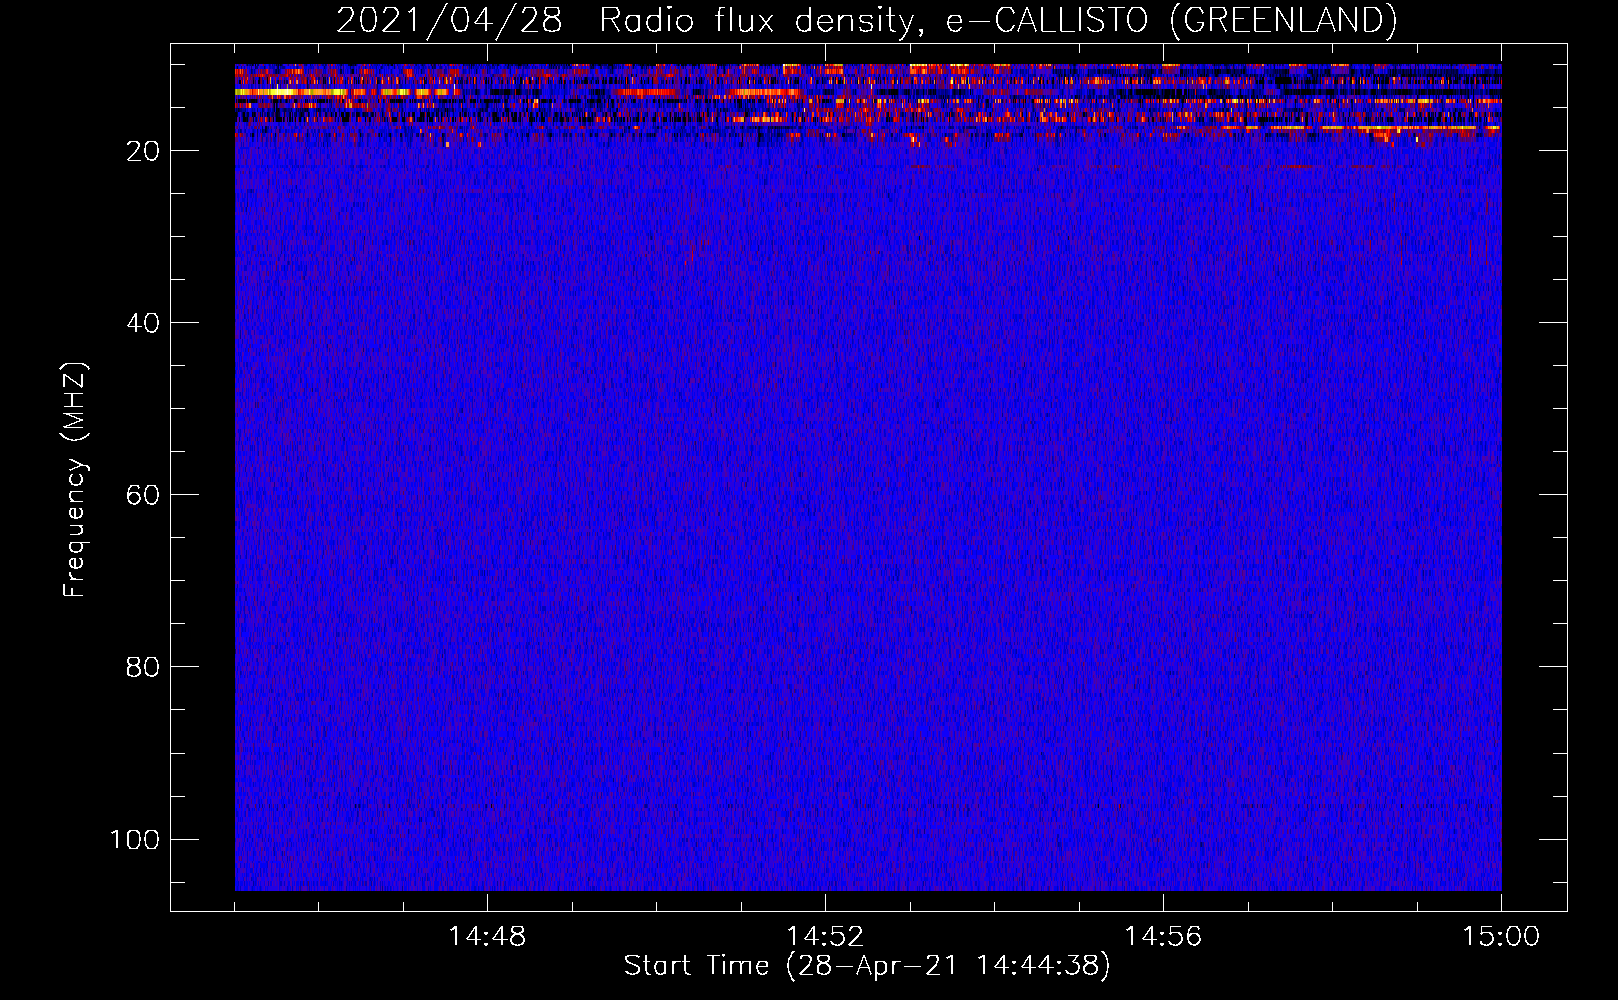Click the '14:52' time tick label
The height and width of the screenshot is (1000, 1618).
click(x=825, y=937)
